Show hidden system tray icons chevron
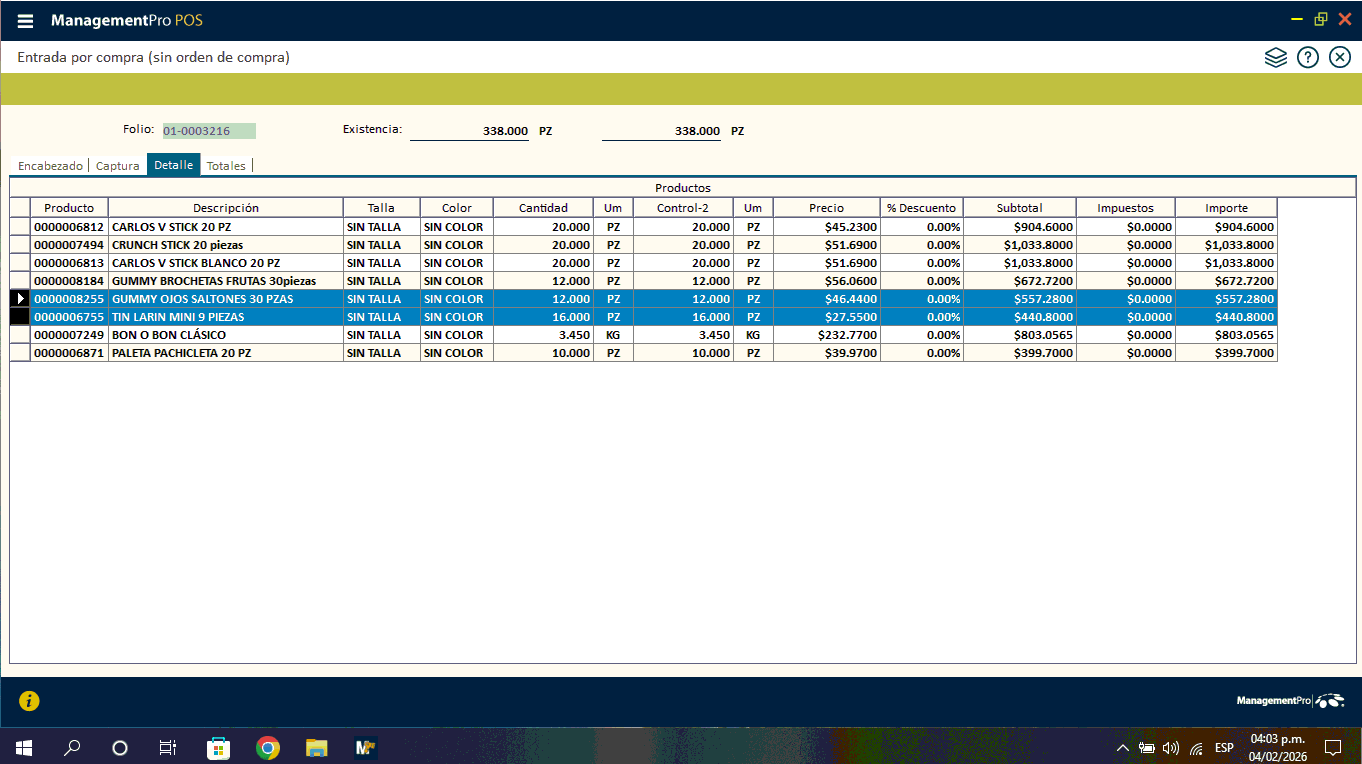The height and width of the screenshot is (764, 1362). tap(1122, 748)
